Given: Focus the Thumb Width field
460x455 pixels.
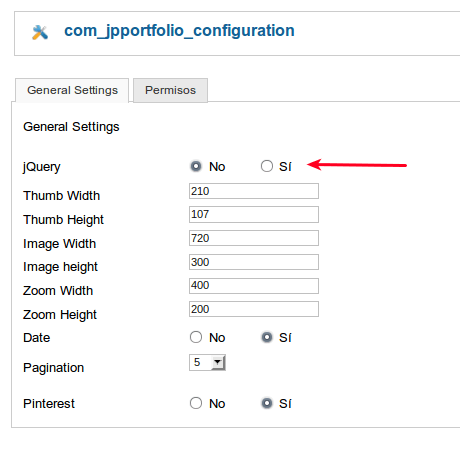Looking at the screenshot, I should point(254,191).
